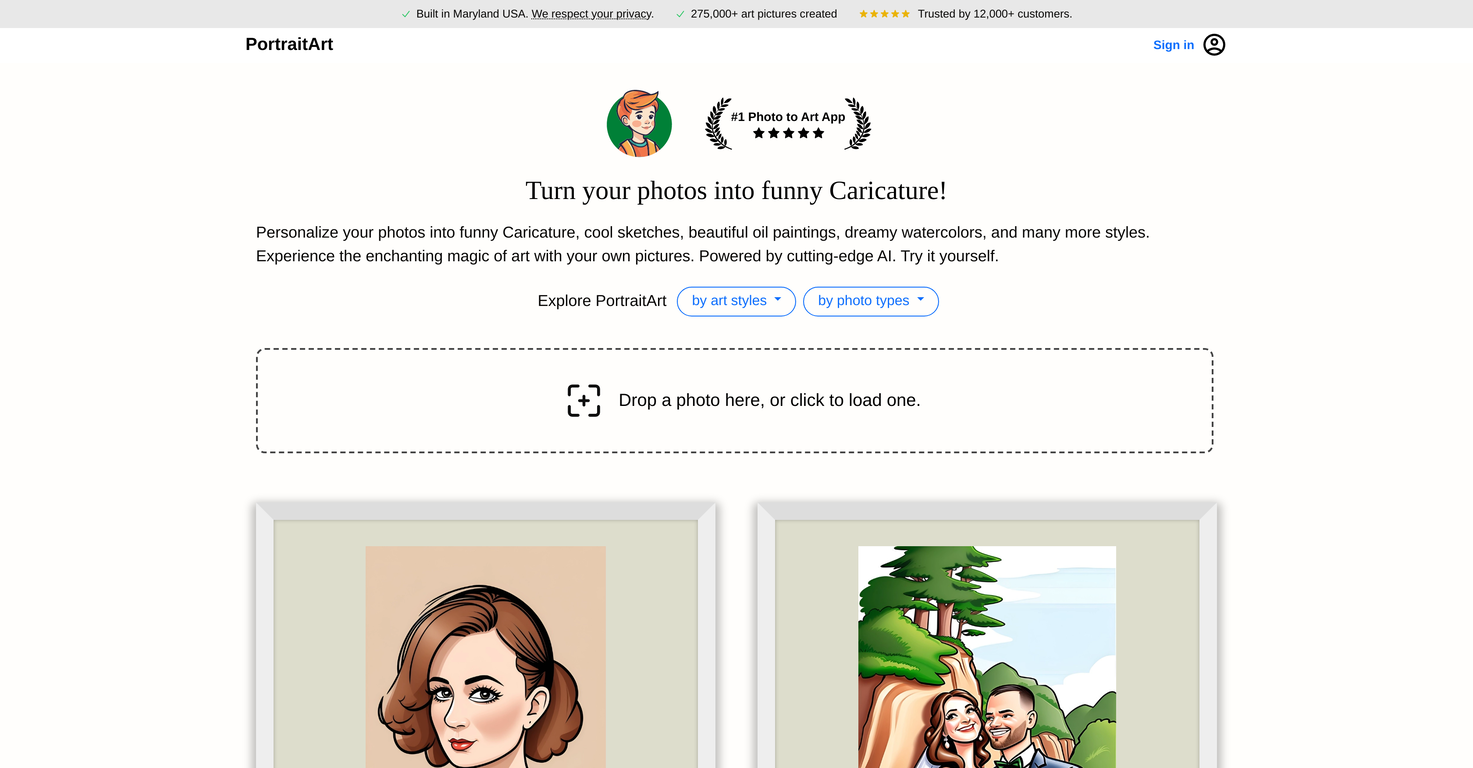Click the Explore PortraitArt label
Image resolution: width=1473 pixels, height=768 pixels.
coord(601,300)
